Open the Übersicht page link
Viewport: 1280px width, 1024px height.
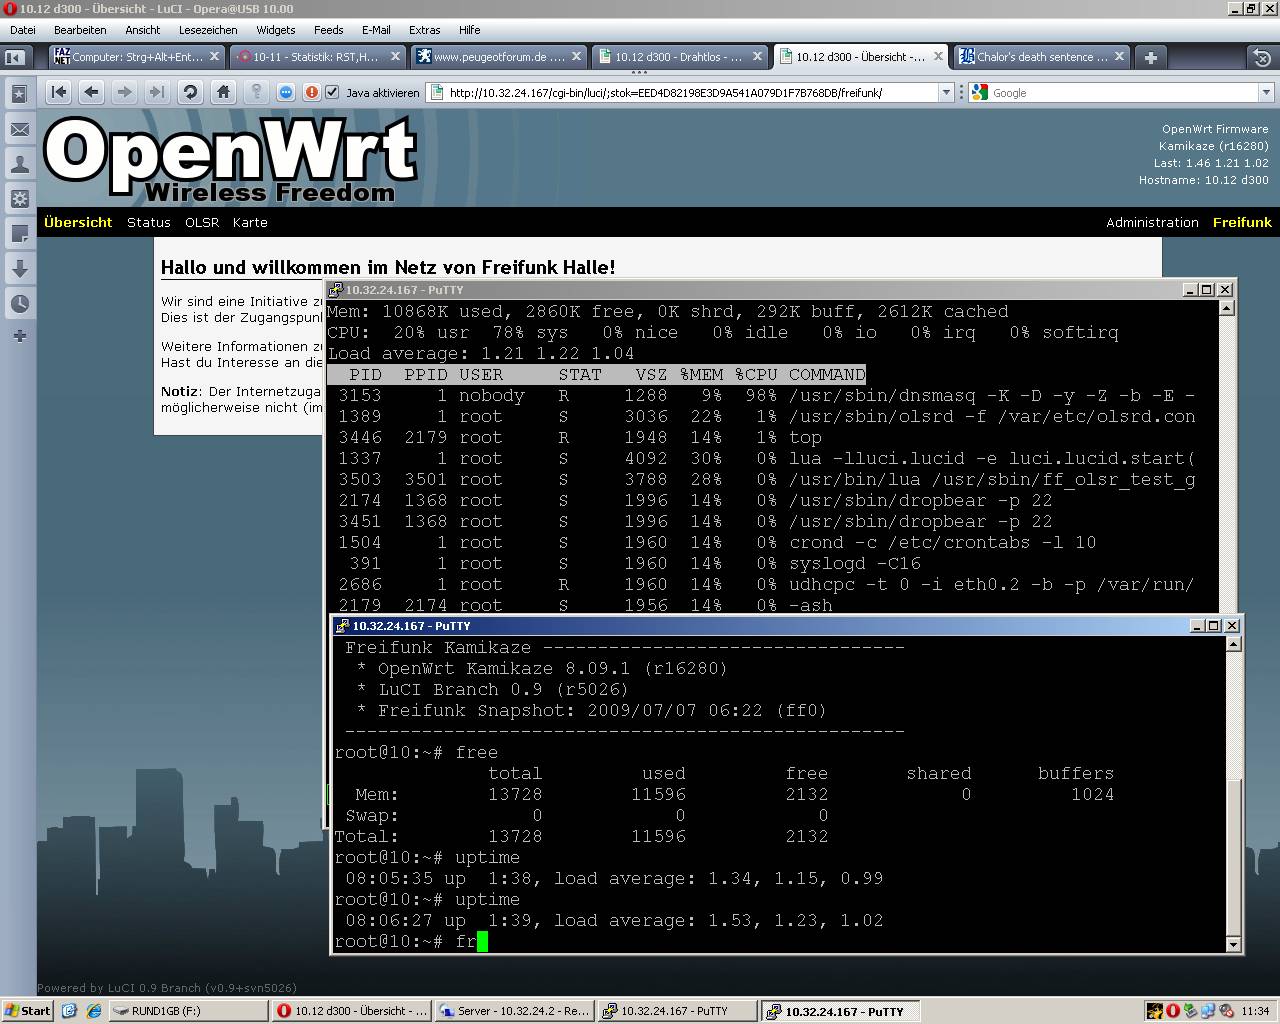(78, 222)
